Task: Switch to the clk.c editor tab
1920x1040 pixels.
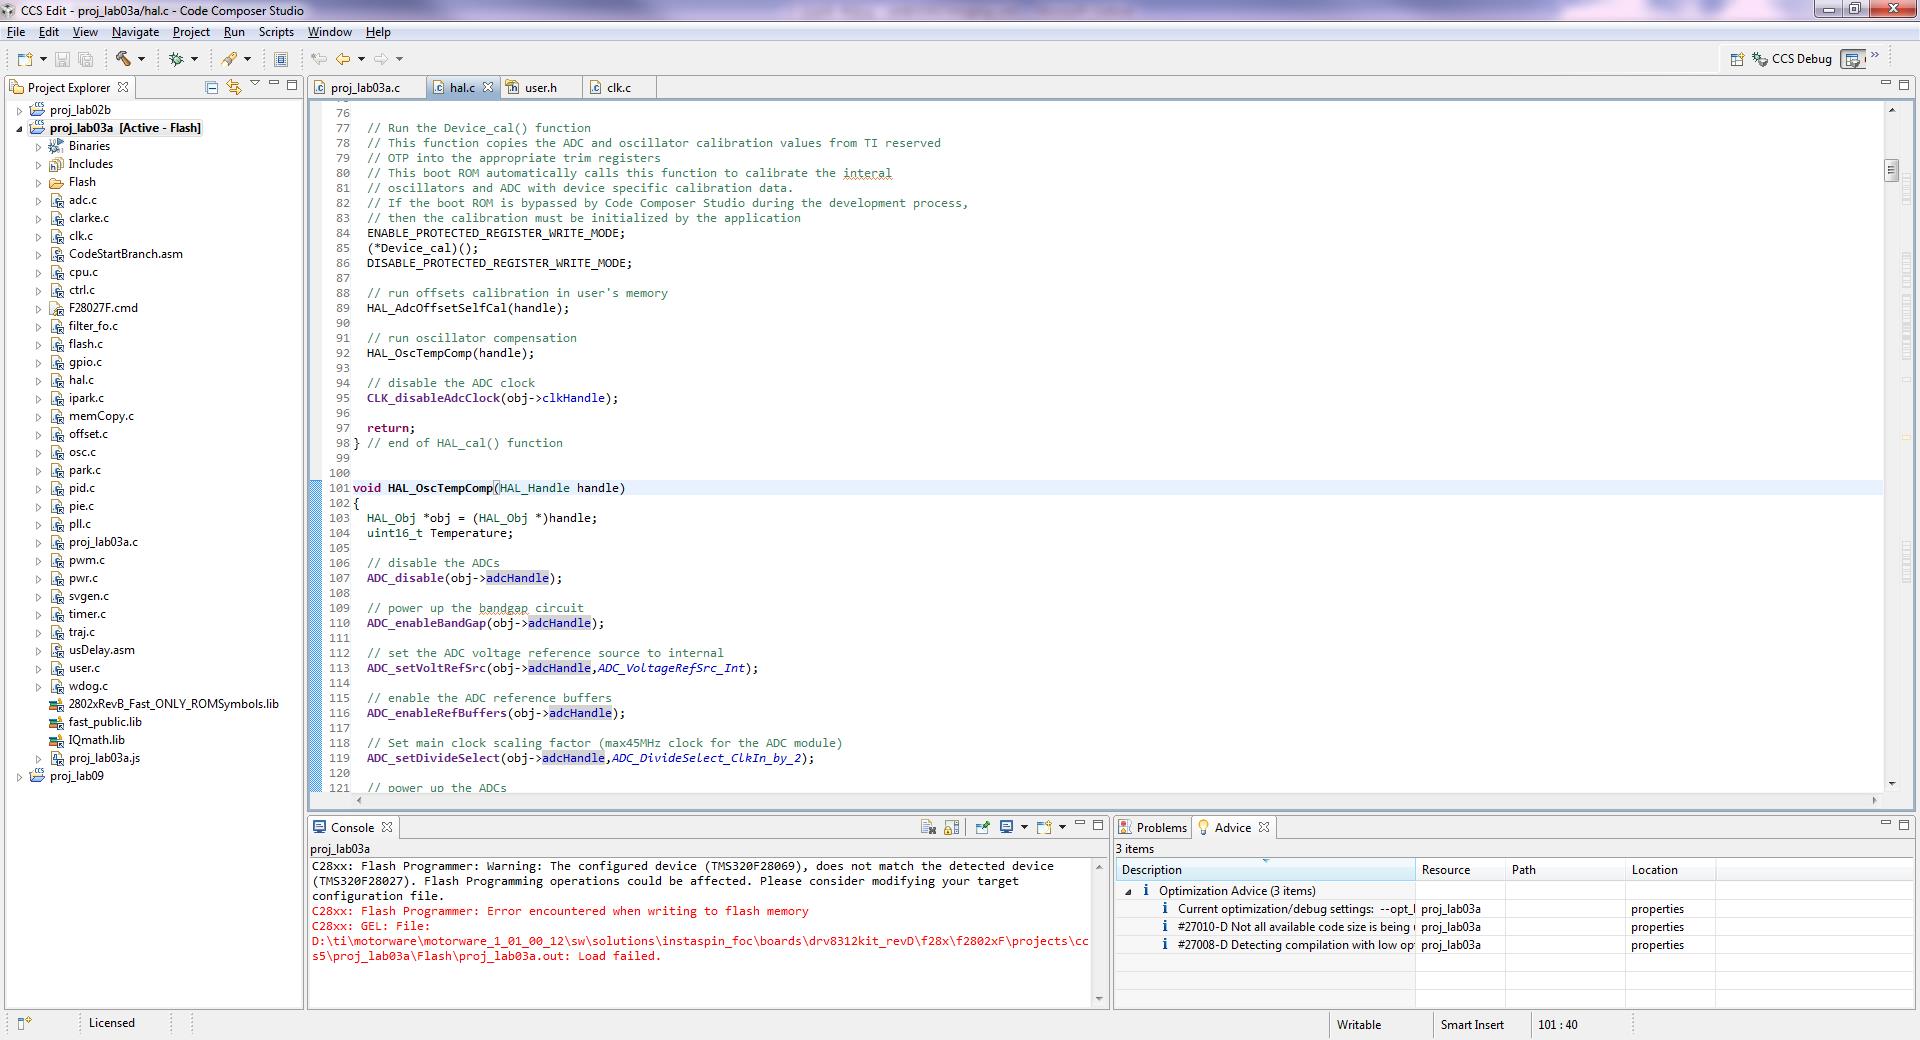Action: pos(618,88)
